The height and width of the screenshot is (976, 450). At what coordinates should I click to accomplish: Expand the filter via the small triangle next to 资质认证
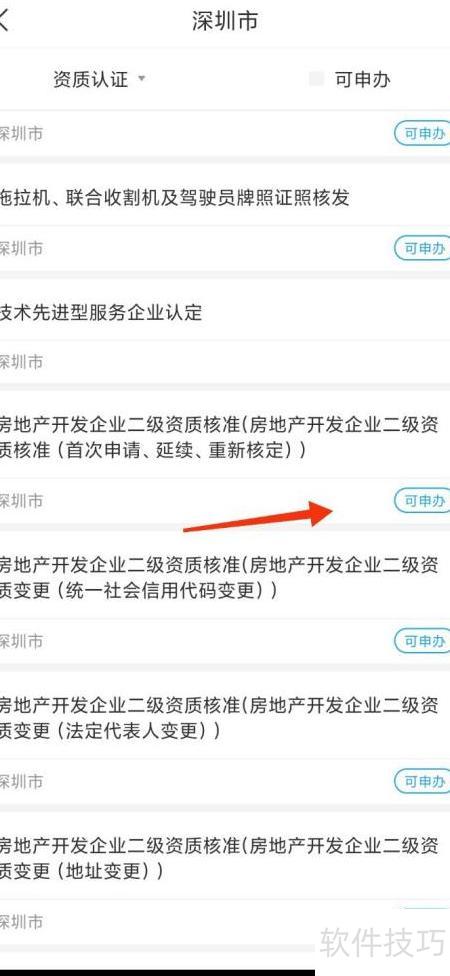coord(141,78)
